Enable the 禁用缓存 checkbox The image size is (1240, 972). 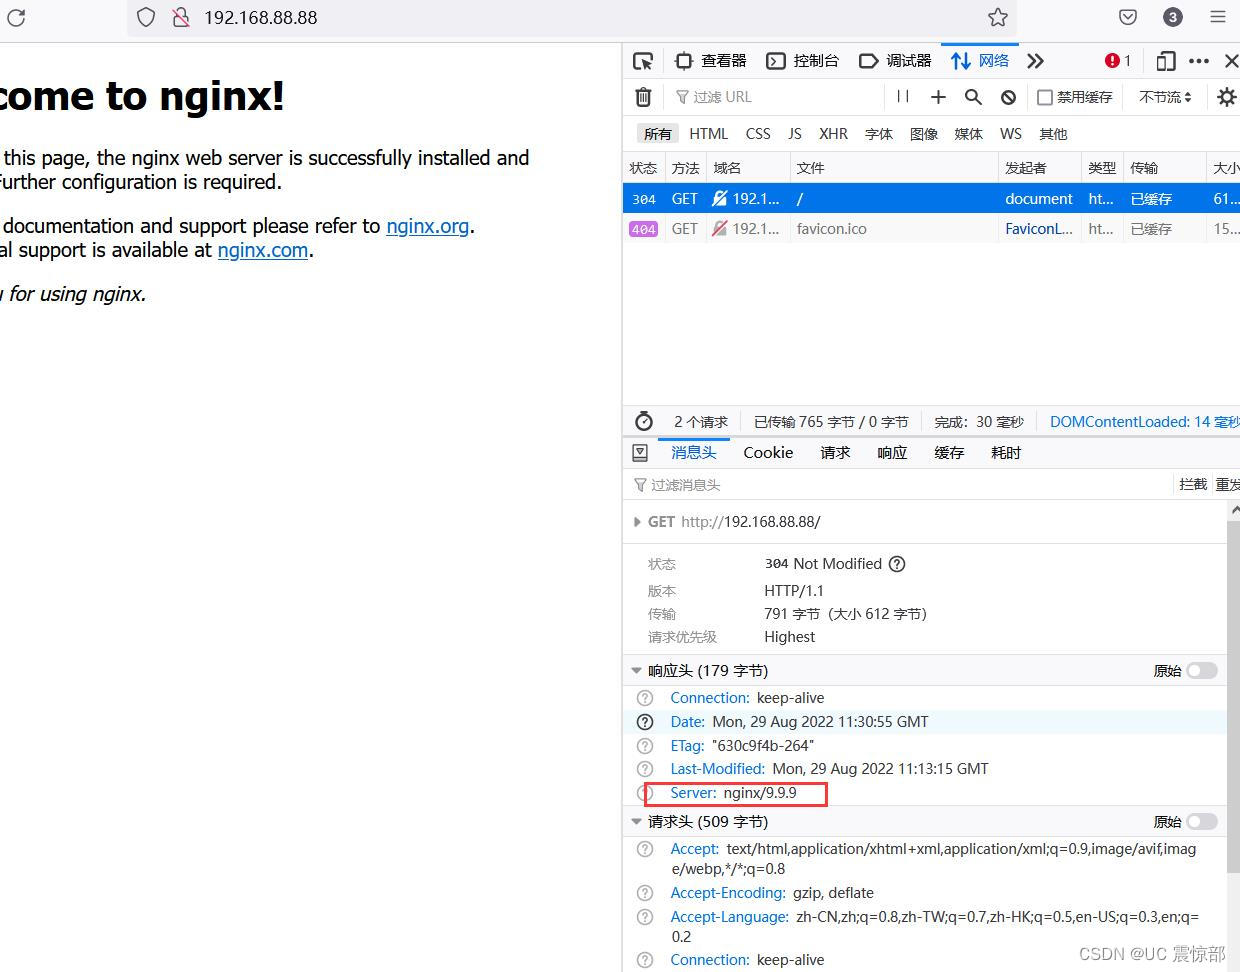point(1045,97)
